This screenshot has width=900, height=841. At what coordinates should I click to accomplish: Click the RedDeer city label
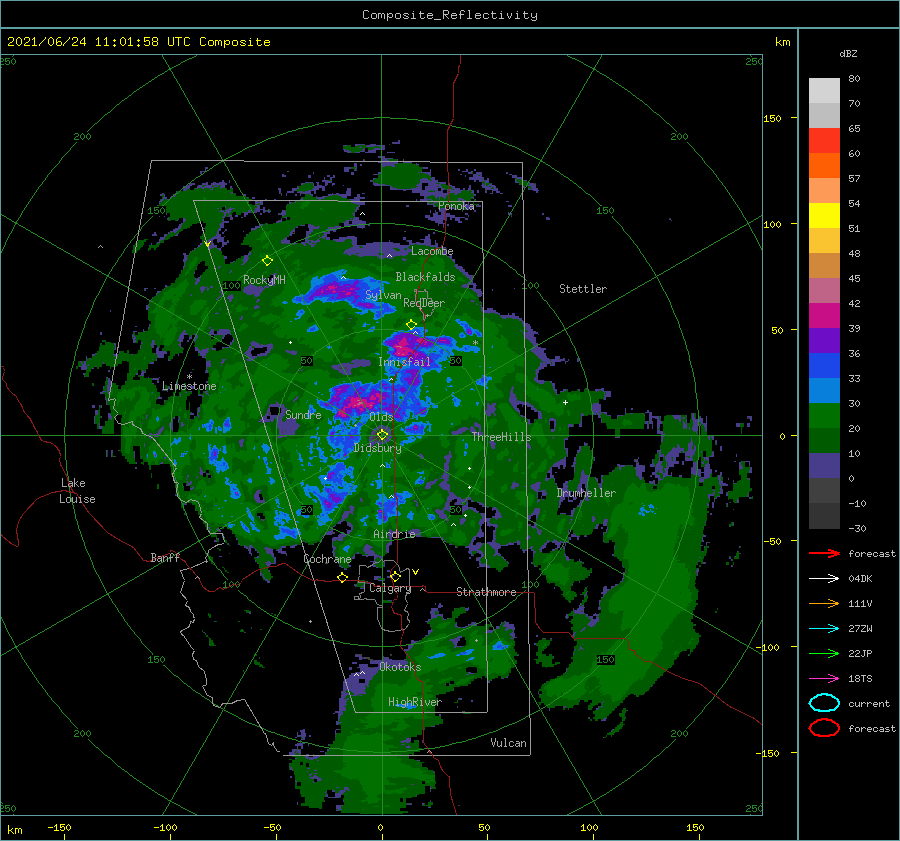(x=424, y=303)
